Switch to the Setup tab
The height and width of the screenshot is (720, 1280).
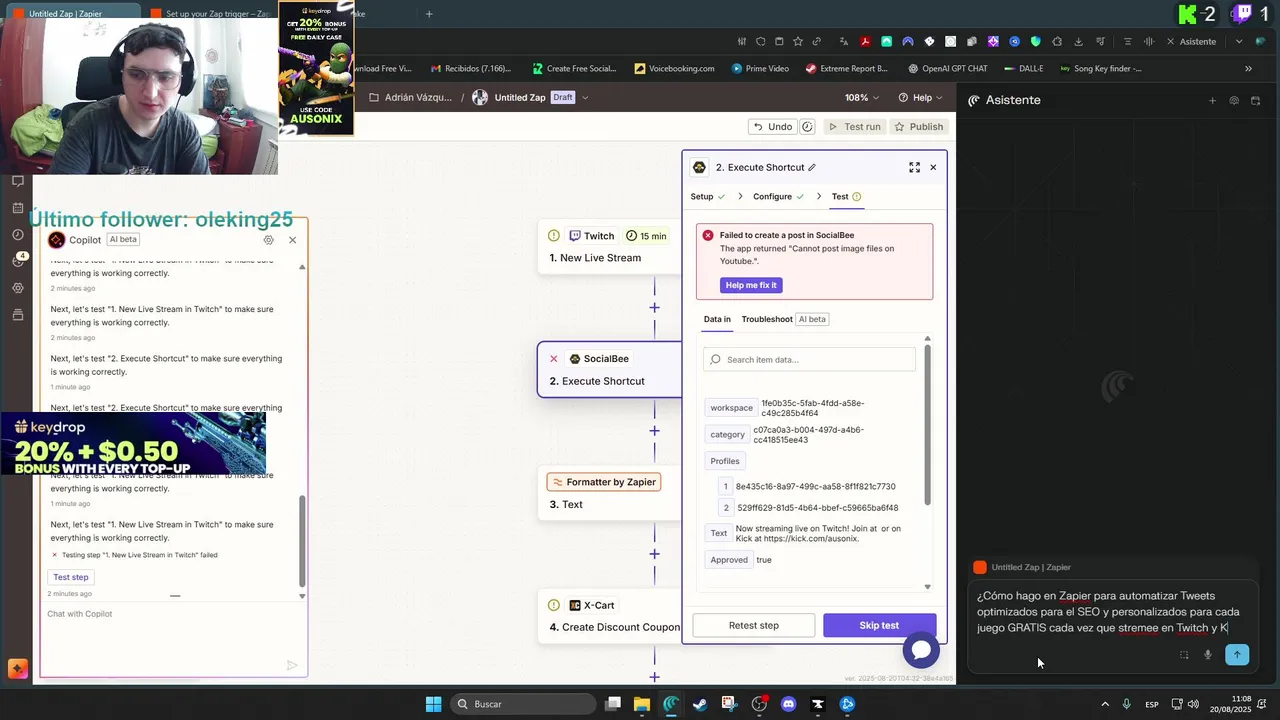click(x=708, y=196)
